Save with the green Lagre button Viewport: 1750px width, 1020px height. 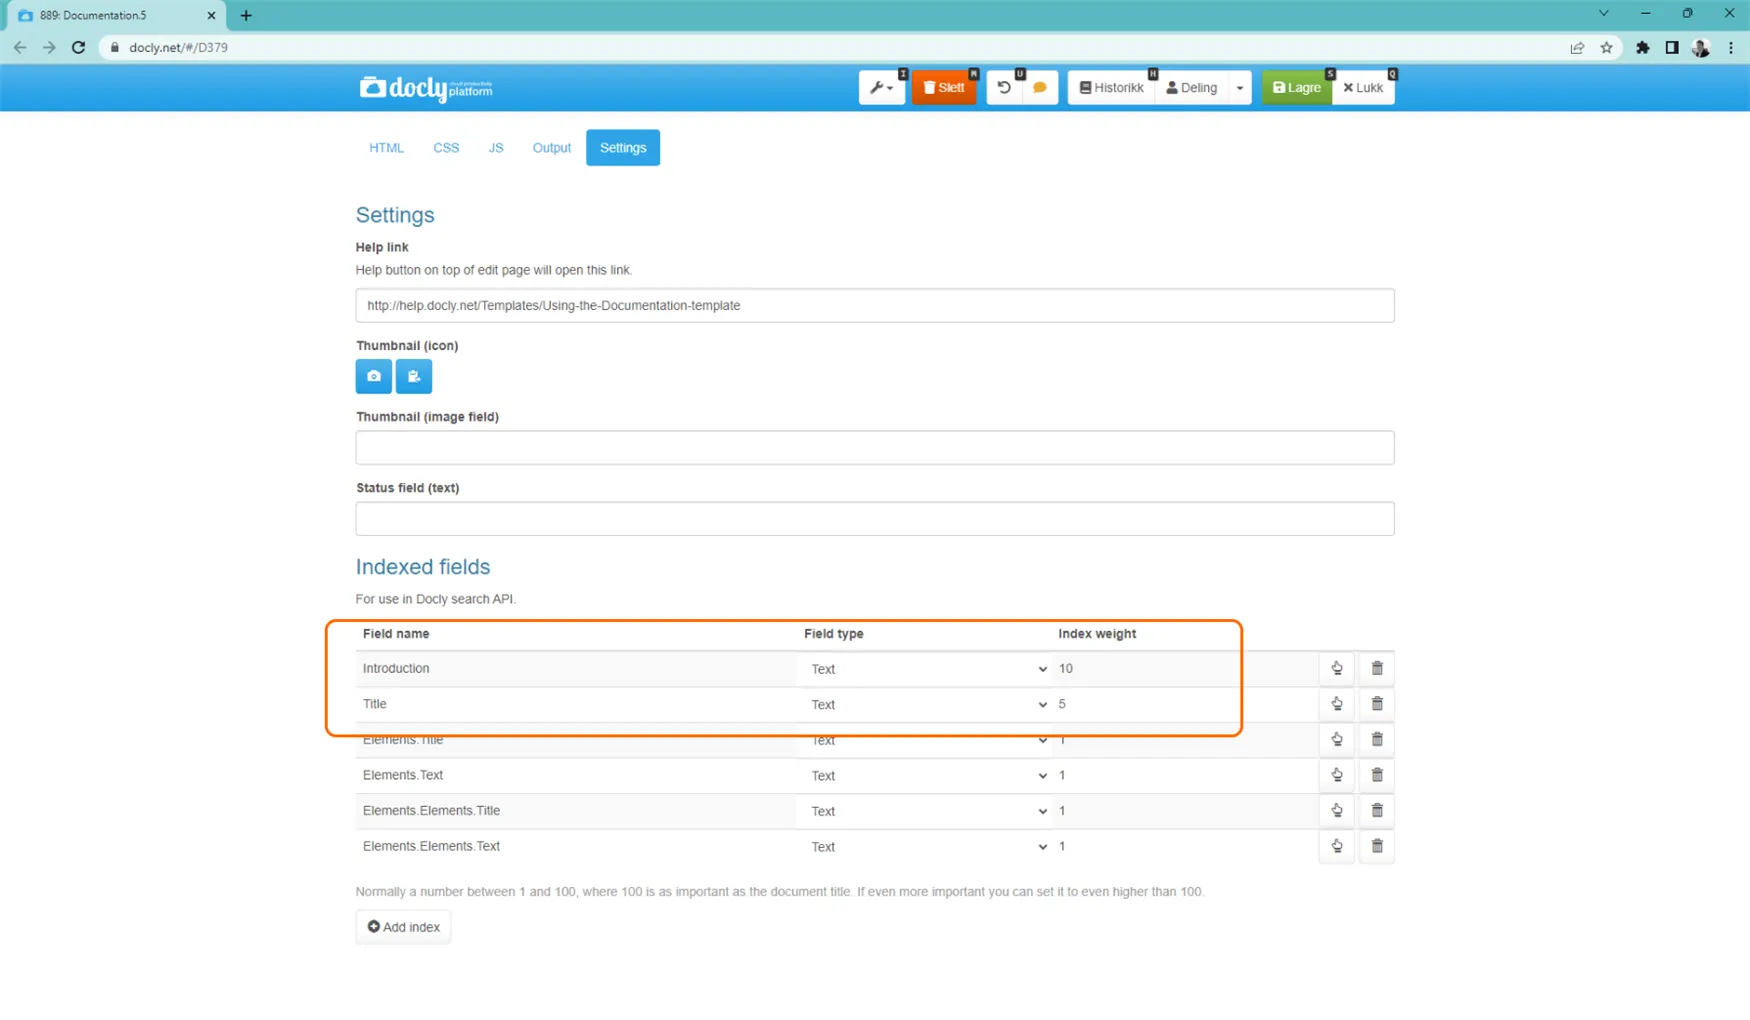1296,88
